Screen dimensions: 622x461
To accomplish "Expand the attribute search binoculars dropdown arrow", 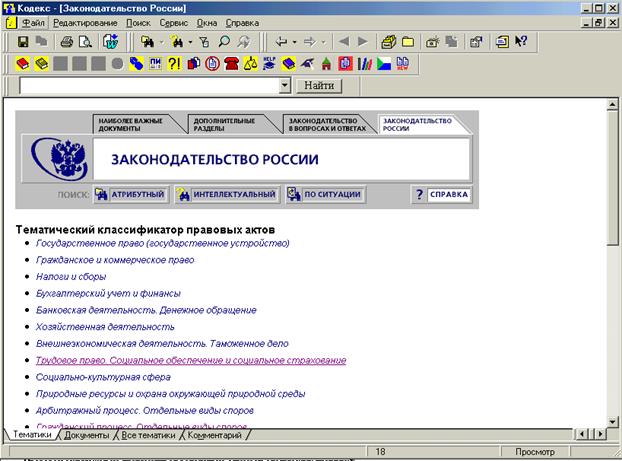I will [x=161, y=42].
